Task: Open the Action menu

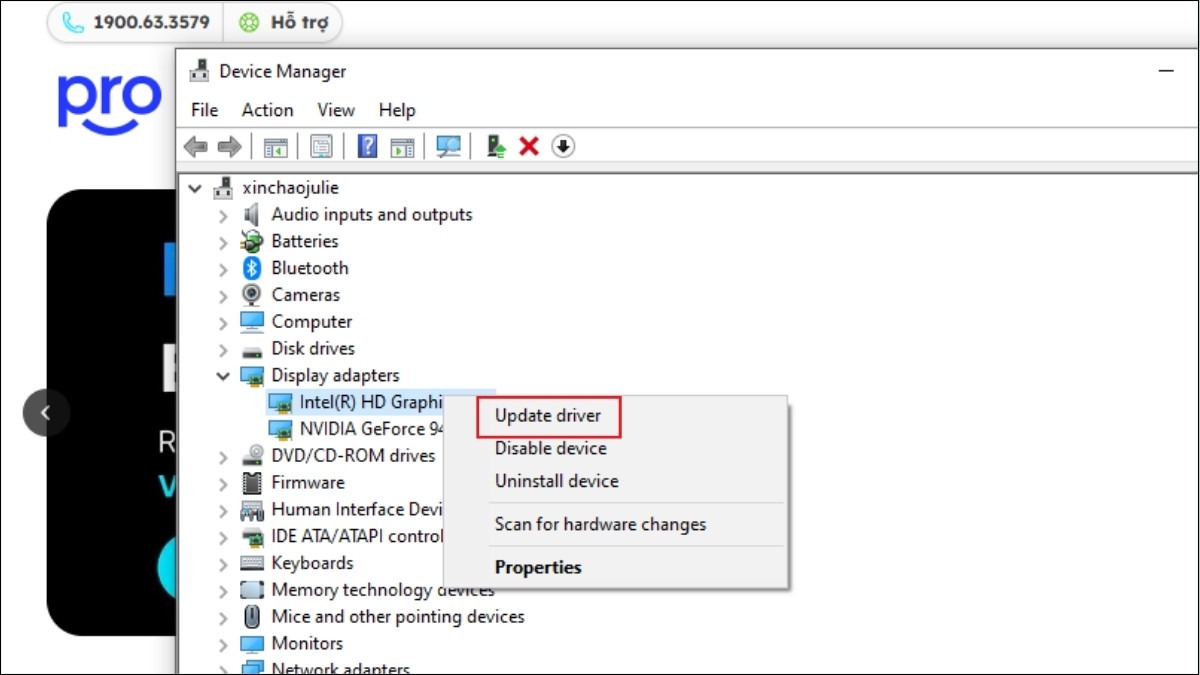Action: point(267,110)
